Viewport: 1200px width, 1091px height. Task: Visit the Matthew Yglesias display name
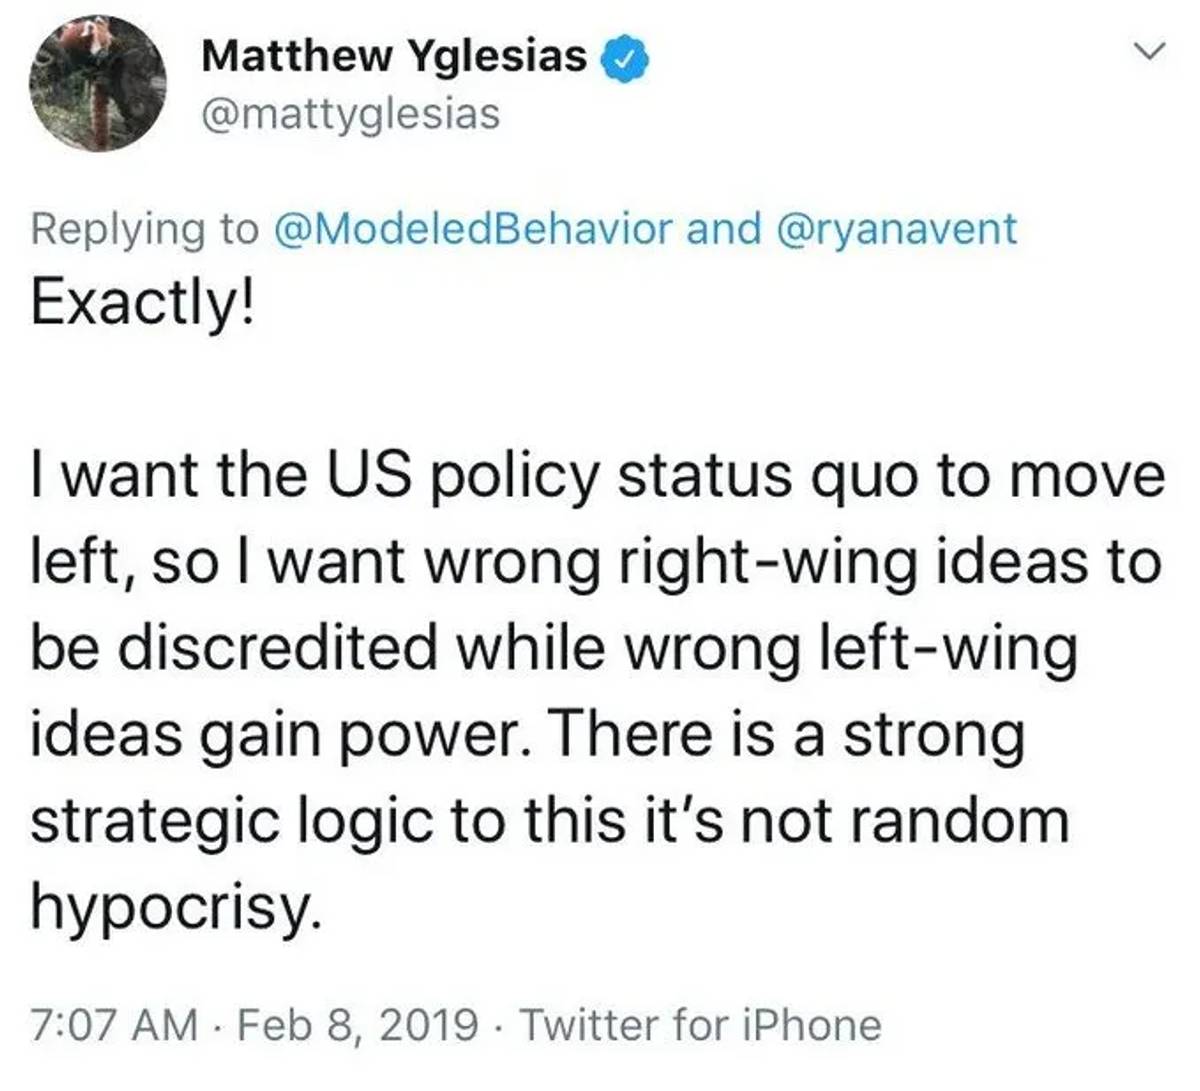pyautogui.click(x=394, y=57)
